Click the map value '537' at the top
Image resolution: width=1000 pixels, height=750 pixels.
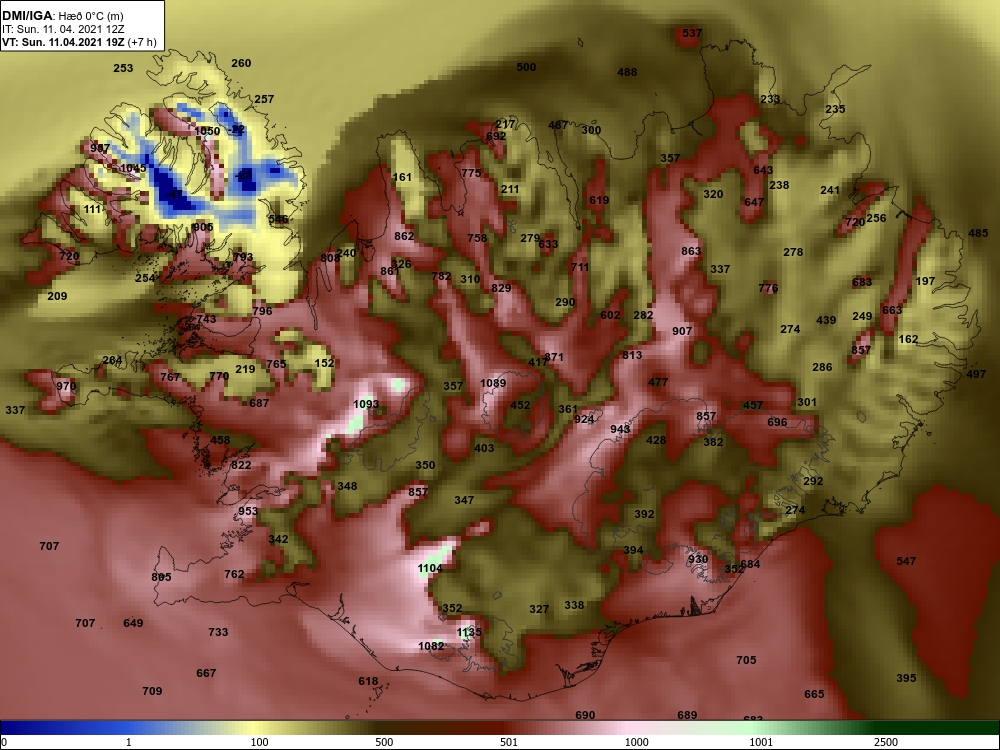(x=692, y=33)
